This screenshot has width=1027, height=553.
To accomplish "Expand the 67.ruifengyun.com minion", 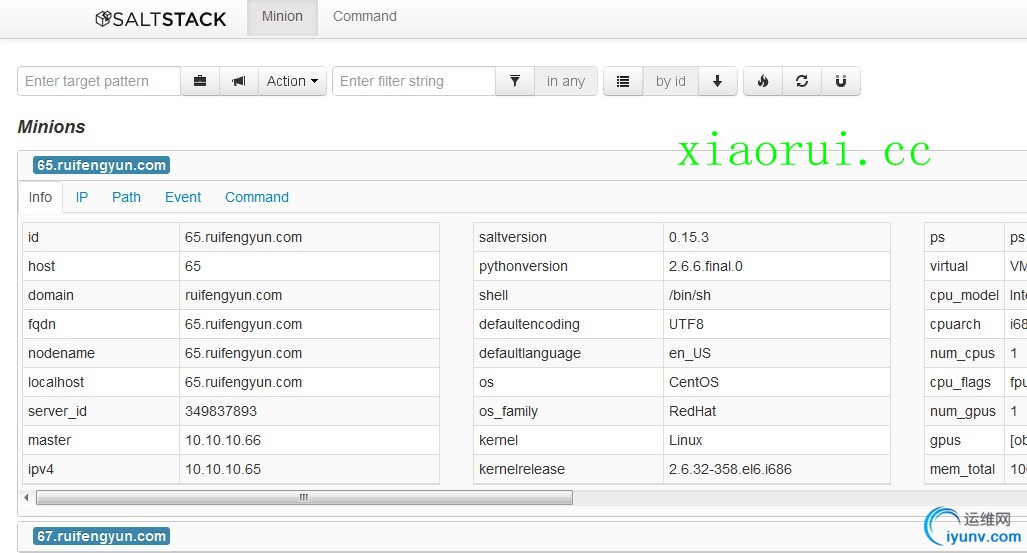I will (x=102, y=536).
